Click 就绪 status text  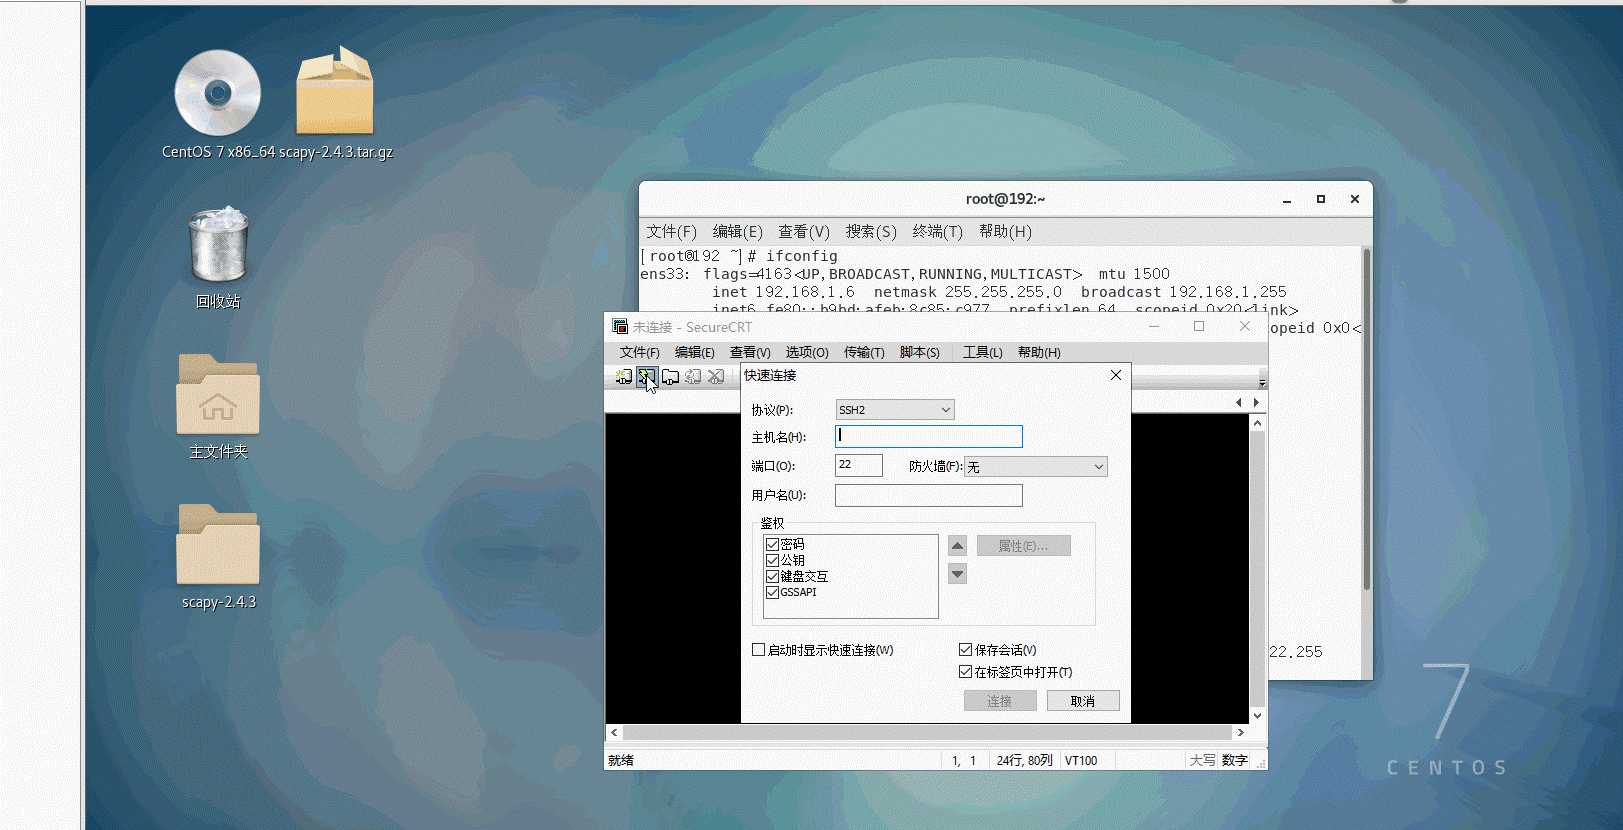point(621,761)
